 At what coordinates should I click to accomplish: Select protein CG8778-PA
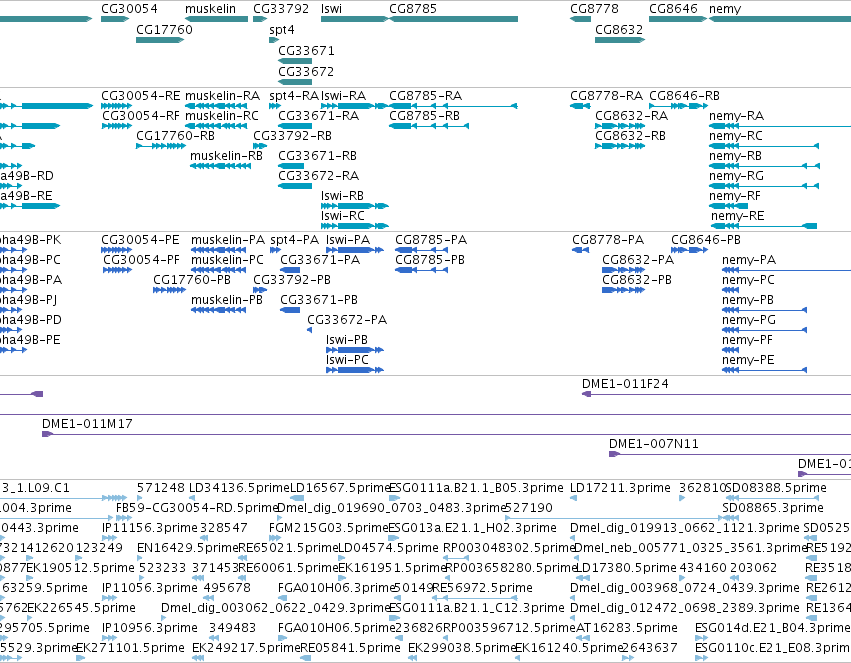coord(608,240)
